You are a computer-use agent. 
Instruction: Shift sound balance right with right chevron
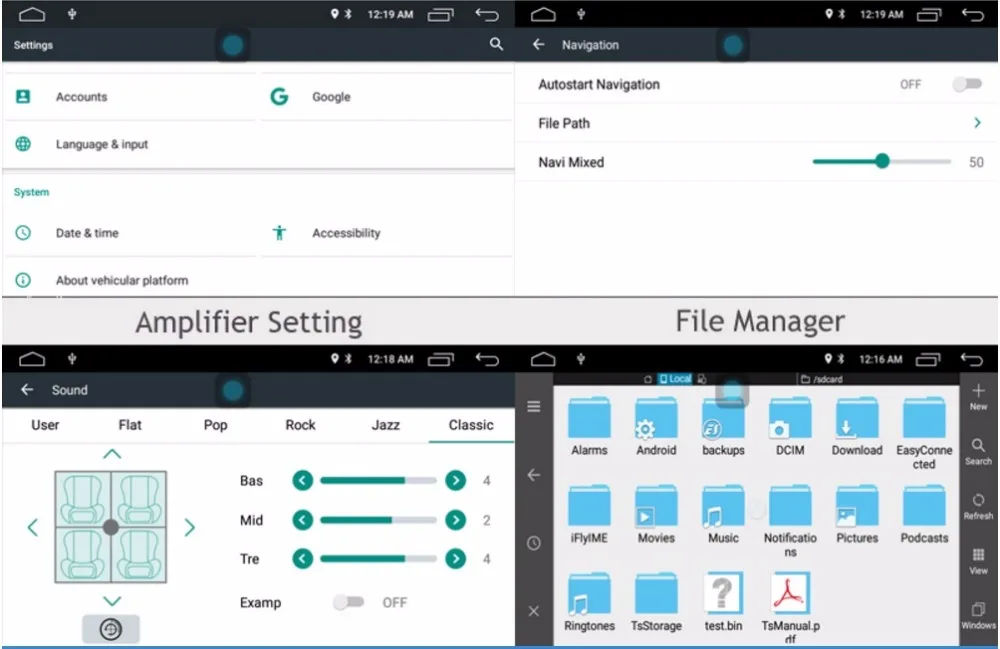click(x=189, y=527)
